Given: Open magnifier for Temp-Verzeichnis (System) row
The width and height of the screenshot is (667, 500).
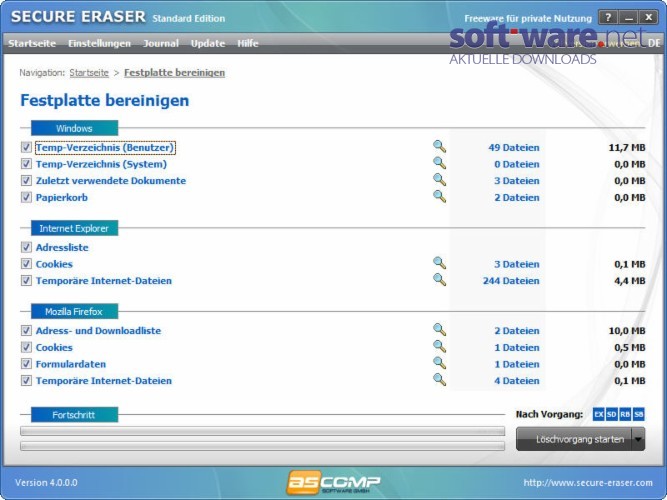Looking at the screenshot, I should (x=439, y=163).
